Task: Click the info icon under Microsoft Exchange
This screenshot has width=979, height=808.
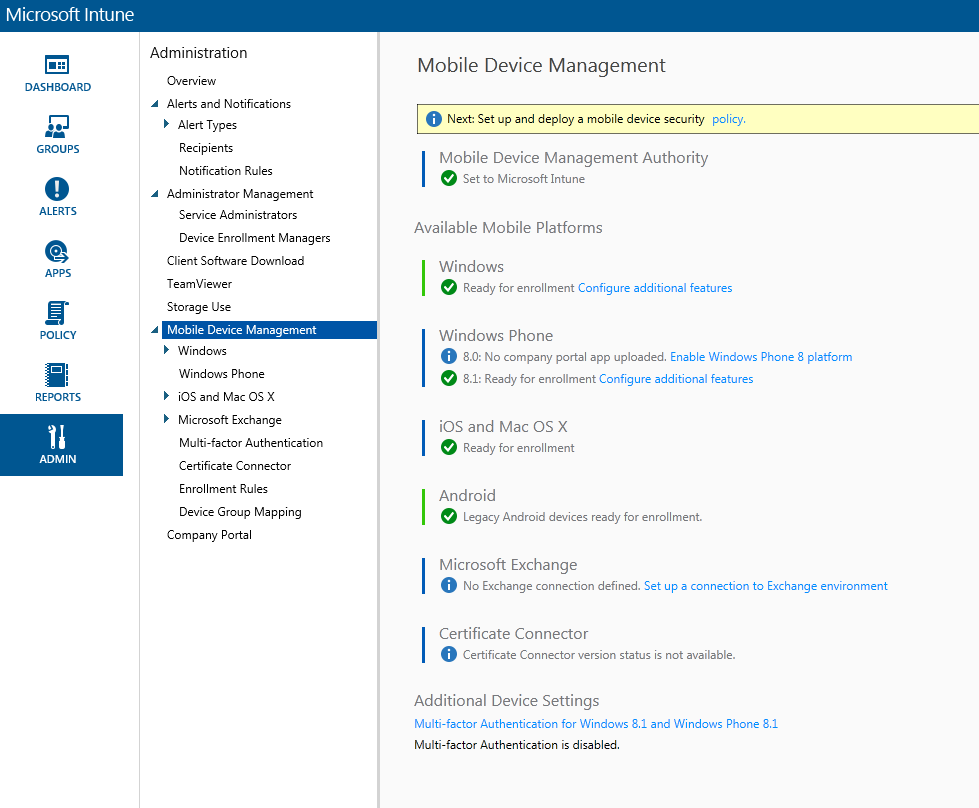Action: tap(449, 585)
